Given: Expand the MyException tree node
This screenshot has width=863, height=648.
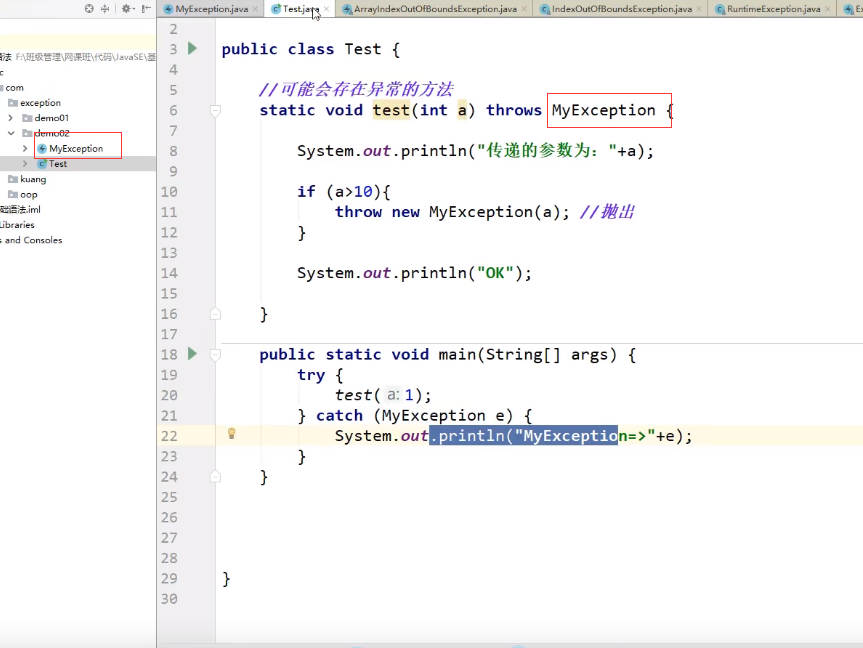Looking at the screenshot, I should (25, 149).
